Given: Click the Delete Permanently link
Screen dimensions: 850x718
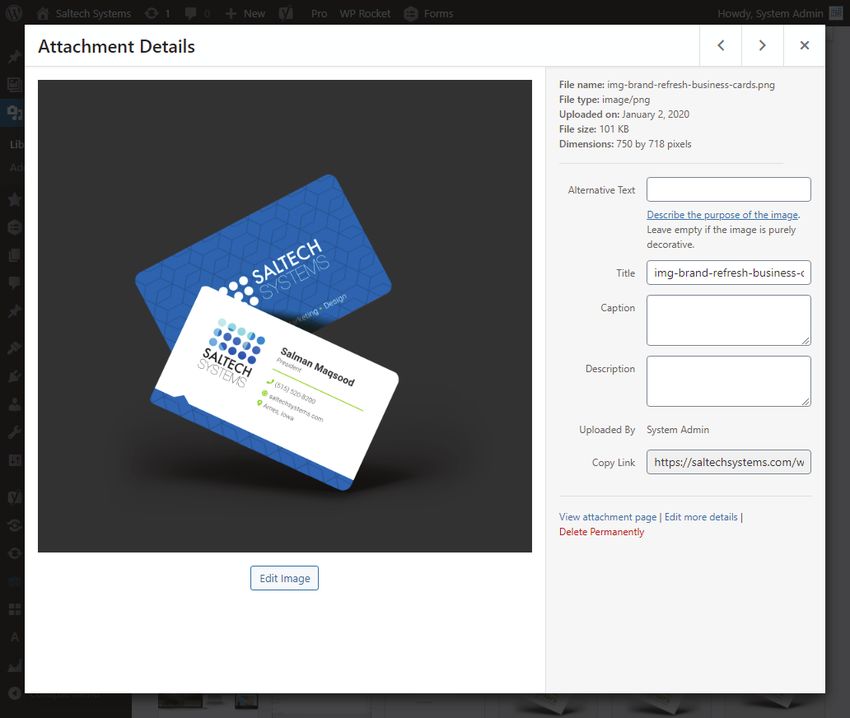Looking at the screenshot, I should (602, 531).
